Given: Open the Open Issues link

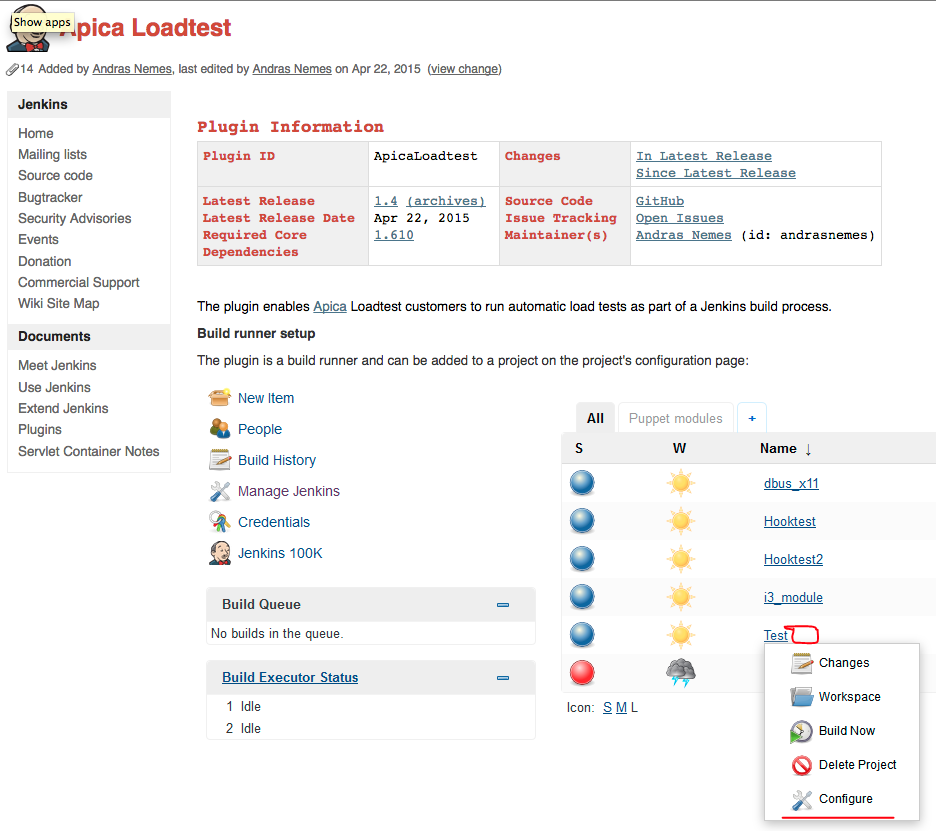Looking at the screenshot, I should click(679, 218).
